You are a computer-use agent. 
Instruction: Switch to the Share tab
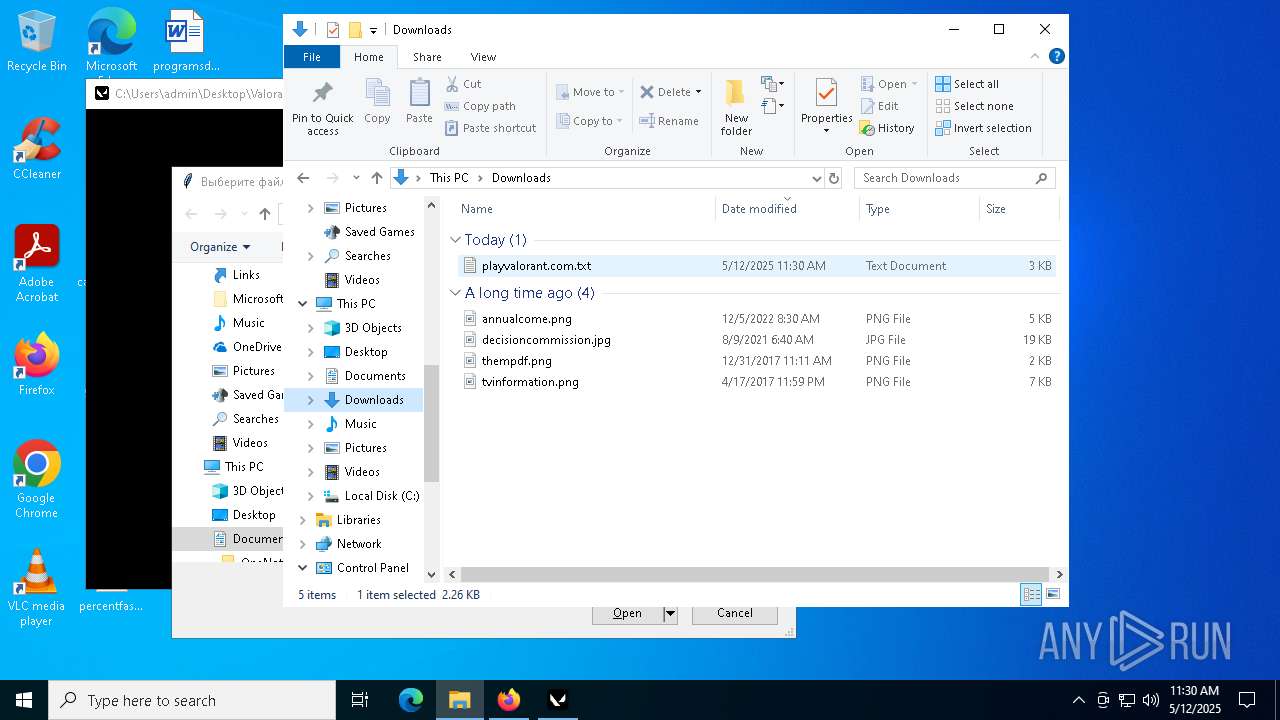click(427, 57)
